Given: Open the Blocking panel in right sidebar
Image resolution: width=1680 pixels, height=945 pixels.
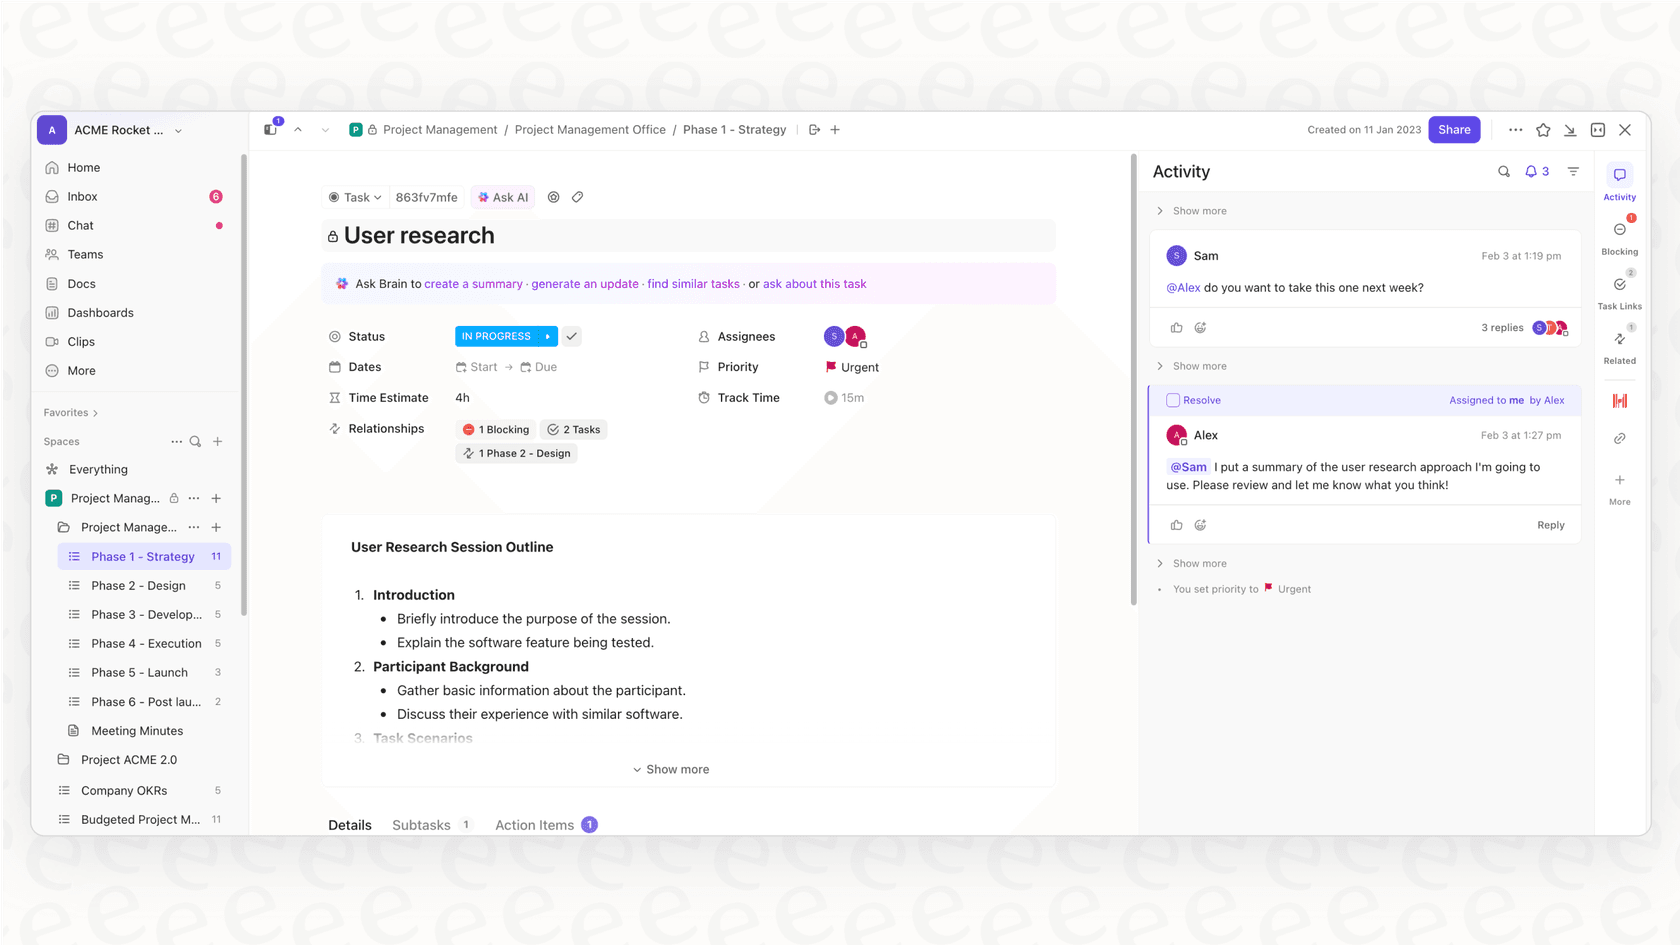Looking at the screenshot, I should 1619,234.
